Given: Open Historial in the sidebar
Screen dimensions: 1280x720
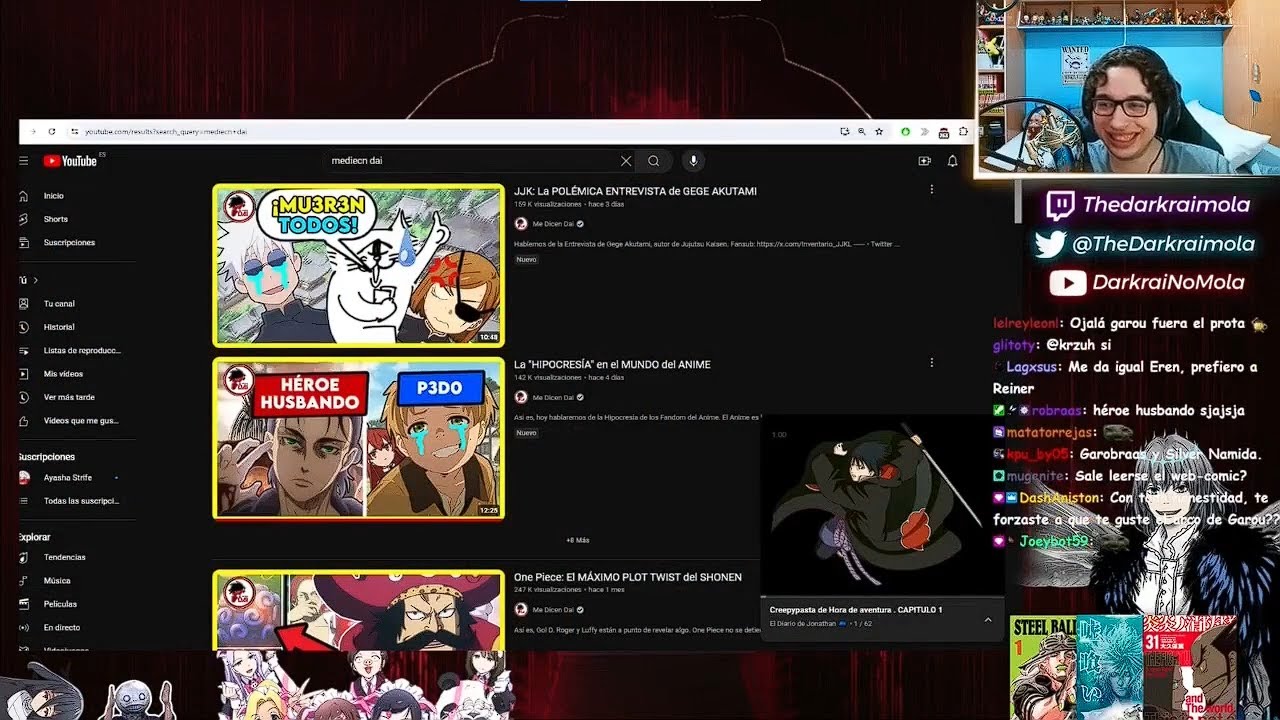Looking at the screenshot, I should 59,327.
